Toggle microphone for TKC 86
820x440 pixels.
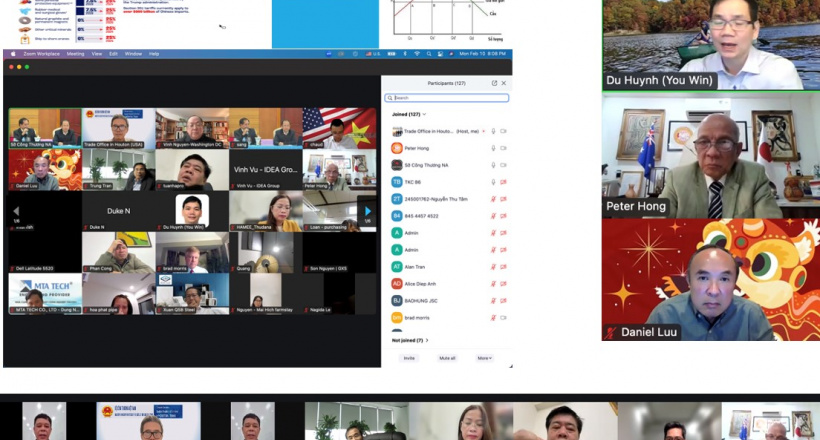click(x=493, y=182)
